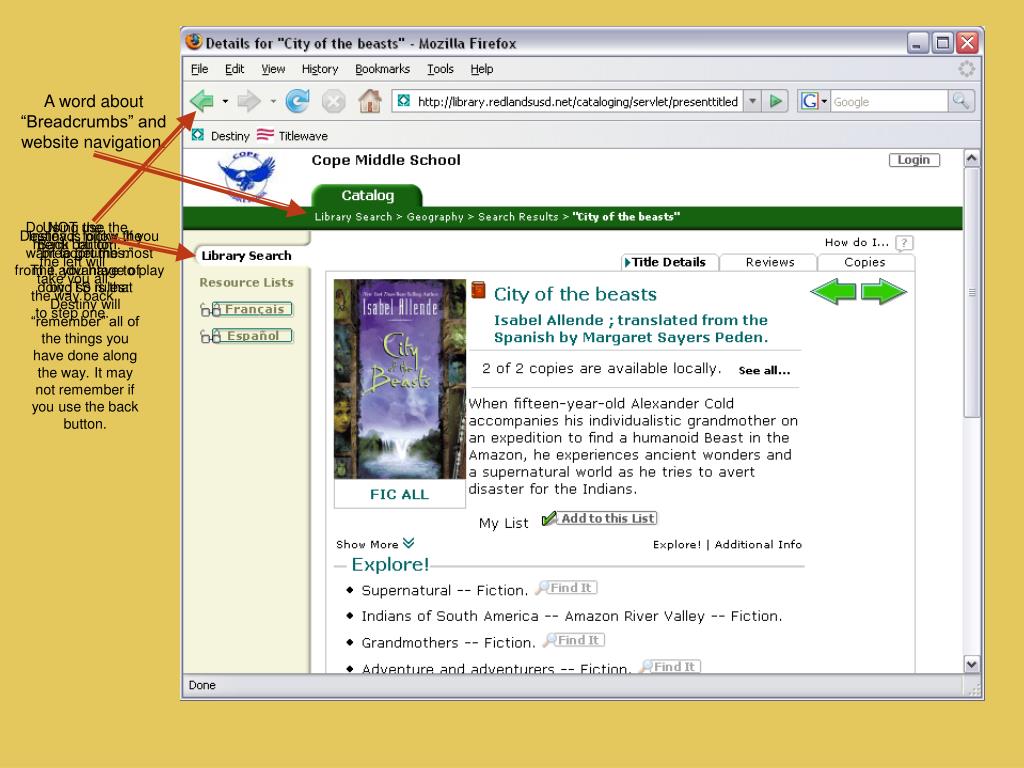This screenshot has width=1024, height=768.
Task: Open the Tools menu
Action: point(440,69)
